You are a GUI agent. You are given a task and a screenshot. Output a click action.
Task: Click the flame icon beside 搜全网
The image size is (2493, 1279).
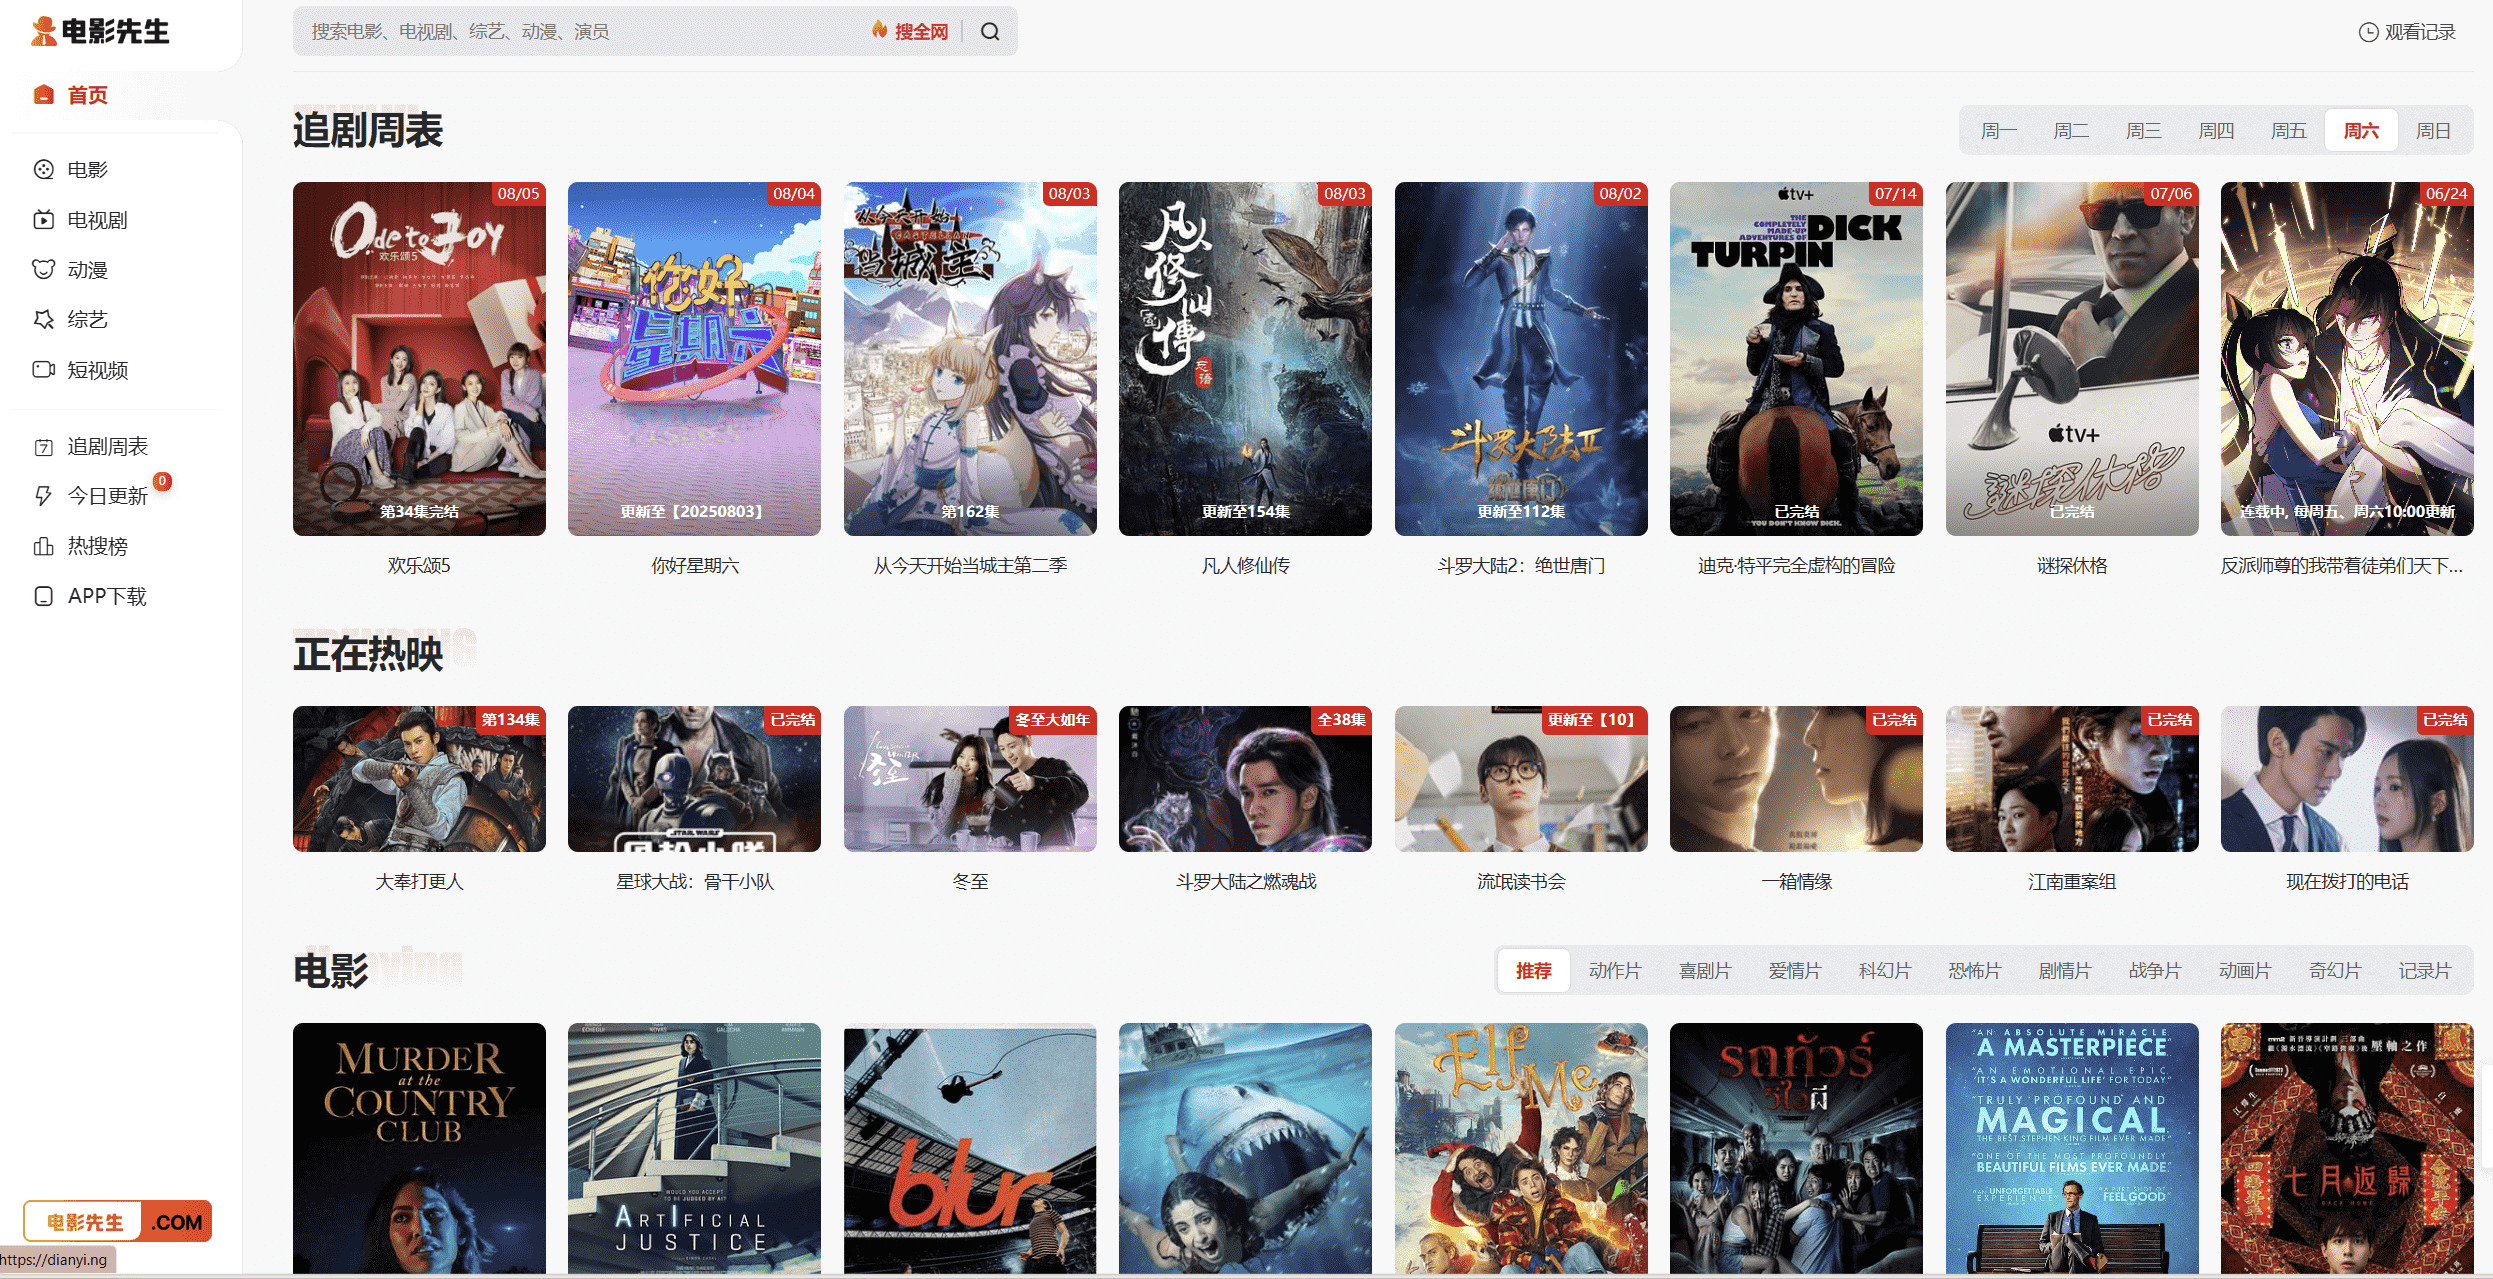tap(879, 30)
